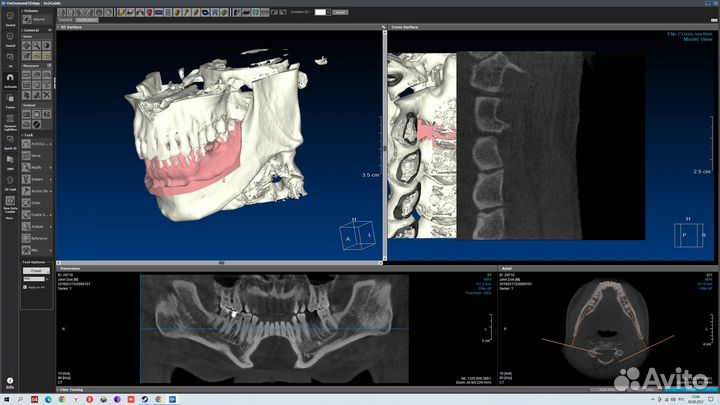Viewport: 720px width, 405px height.
Task: Open the 3D Ceph module
Action: click(x=10, y=182)
